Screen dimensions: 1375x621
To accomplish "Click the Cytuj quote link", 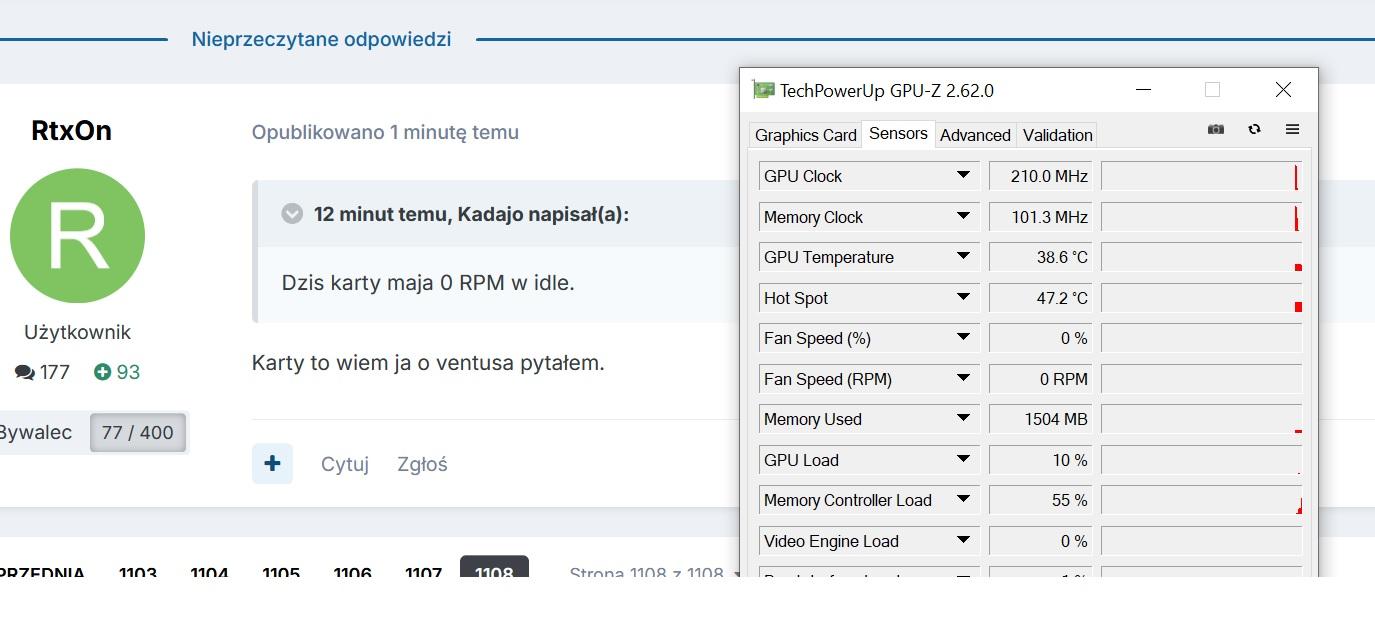I will [345, 464].
